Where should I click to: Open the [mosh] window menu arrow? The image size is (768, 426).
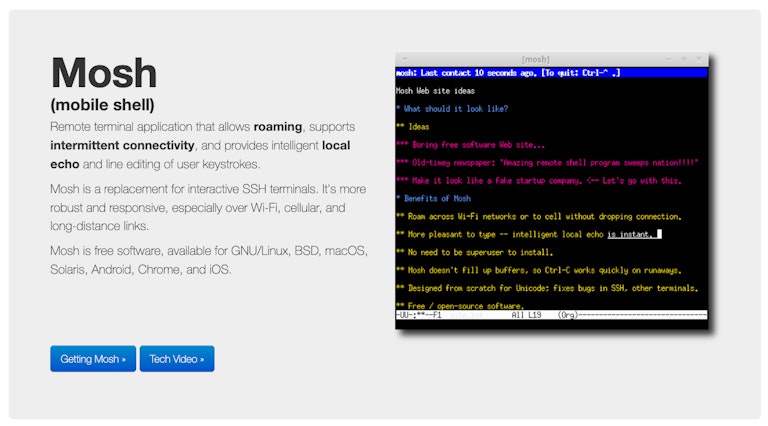tap(405, 59)
